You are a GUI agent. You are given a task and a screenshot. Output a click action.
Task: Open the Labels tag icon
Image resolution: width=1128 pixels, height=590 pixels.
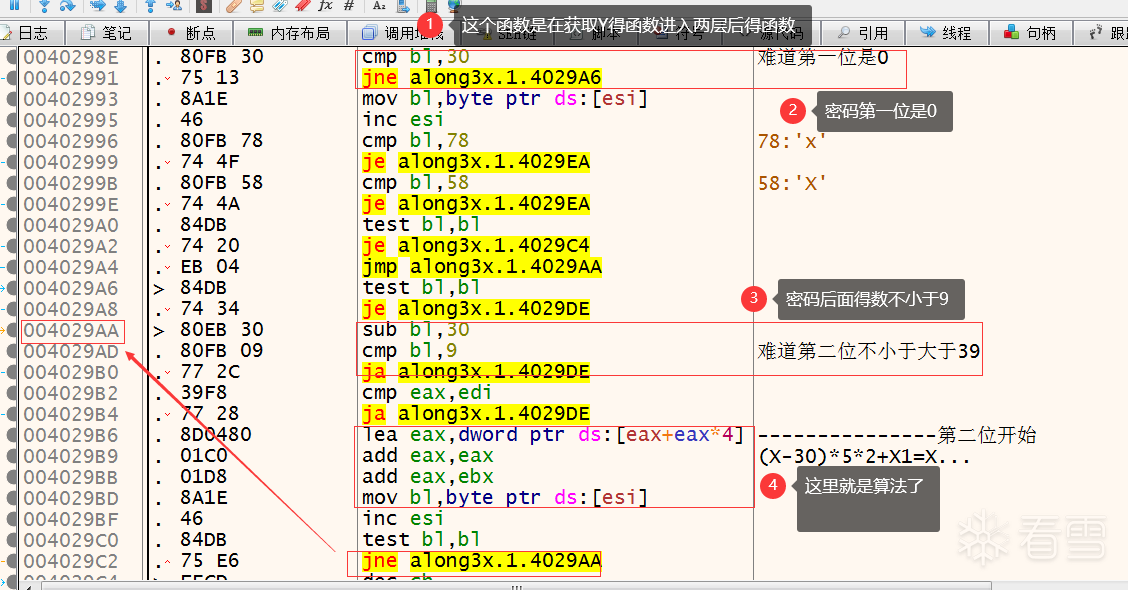tap(280, 5)
